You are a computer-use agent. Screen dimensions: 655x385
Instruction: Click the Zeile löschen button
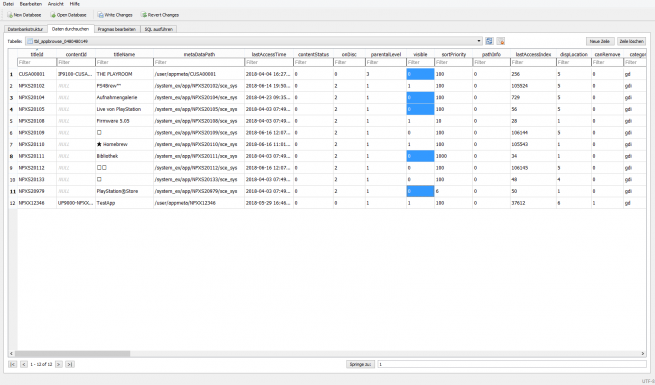click(x=632, y=41)
